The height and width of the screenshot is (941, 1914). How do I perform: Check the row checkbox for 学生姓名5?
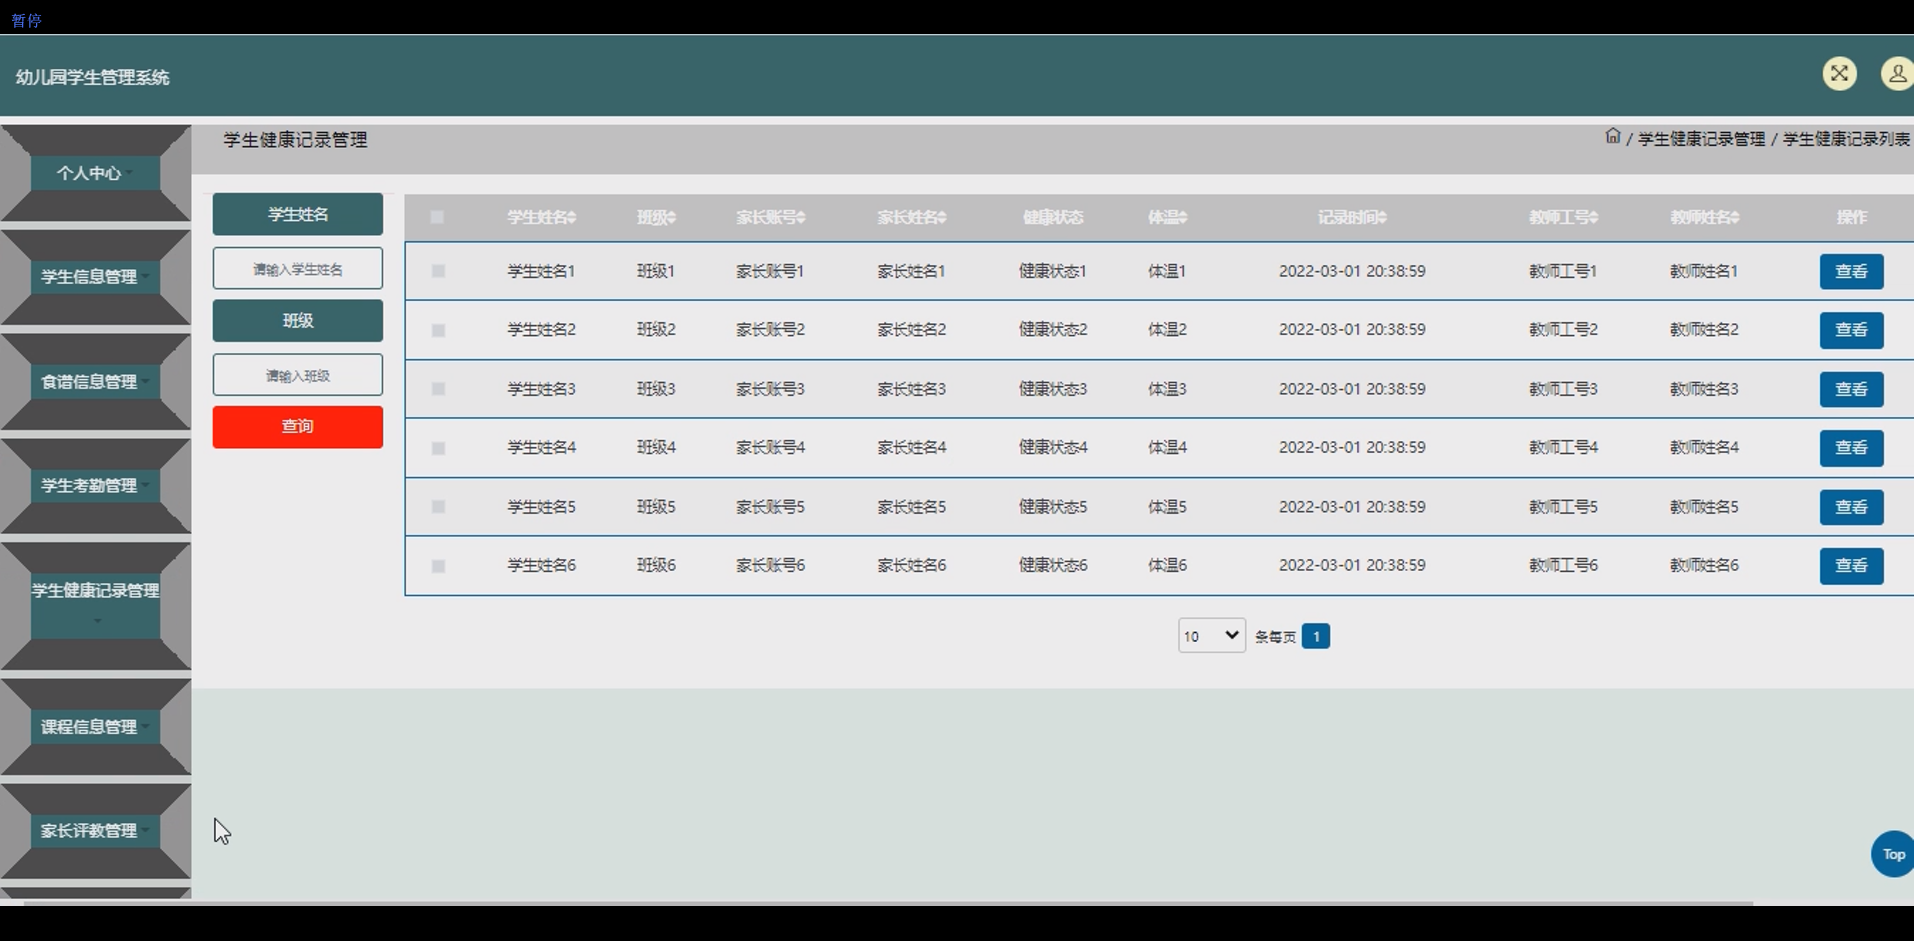[438, 507]
